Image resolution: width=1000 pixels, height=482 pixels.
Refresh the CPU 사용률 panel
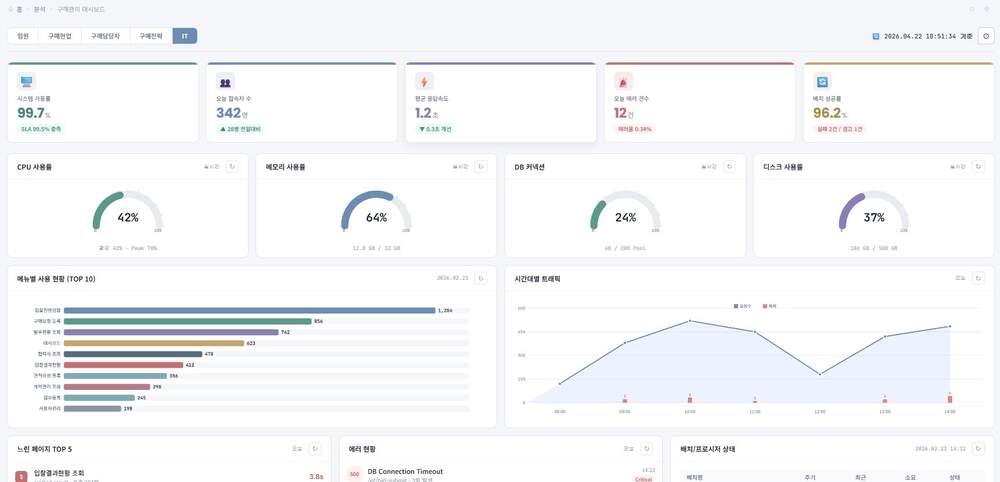[x=232, y=166]
